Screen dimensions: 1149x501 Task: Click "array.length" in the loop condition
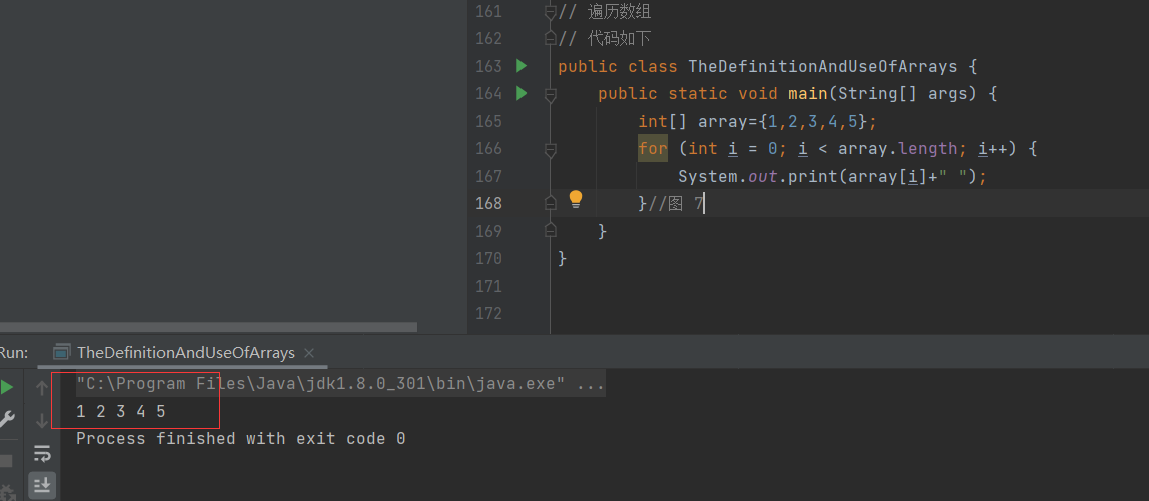(x=898, y=149)
